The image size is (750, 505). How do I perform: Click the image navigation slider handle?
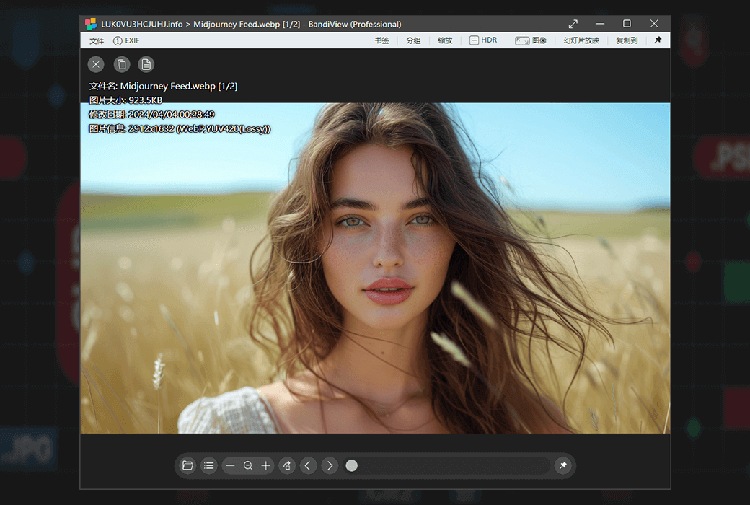click(352, 465)
